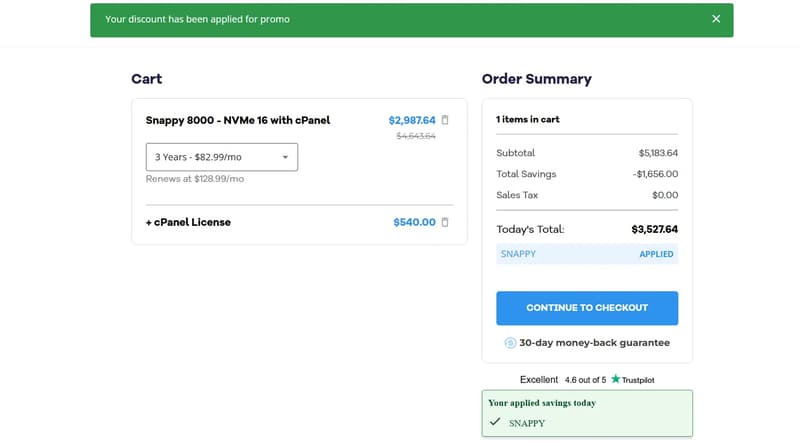Viewport: 800px width, 446px height.
Task: Click the discount applied message text
Action: (197, 19)
